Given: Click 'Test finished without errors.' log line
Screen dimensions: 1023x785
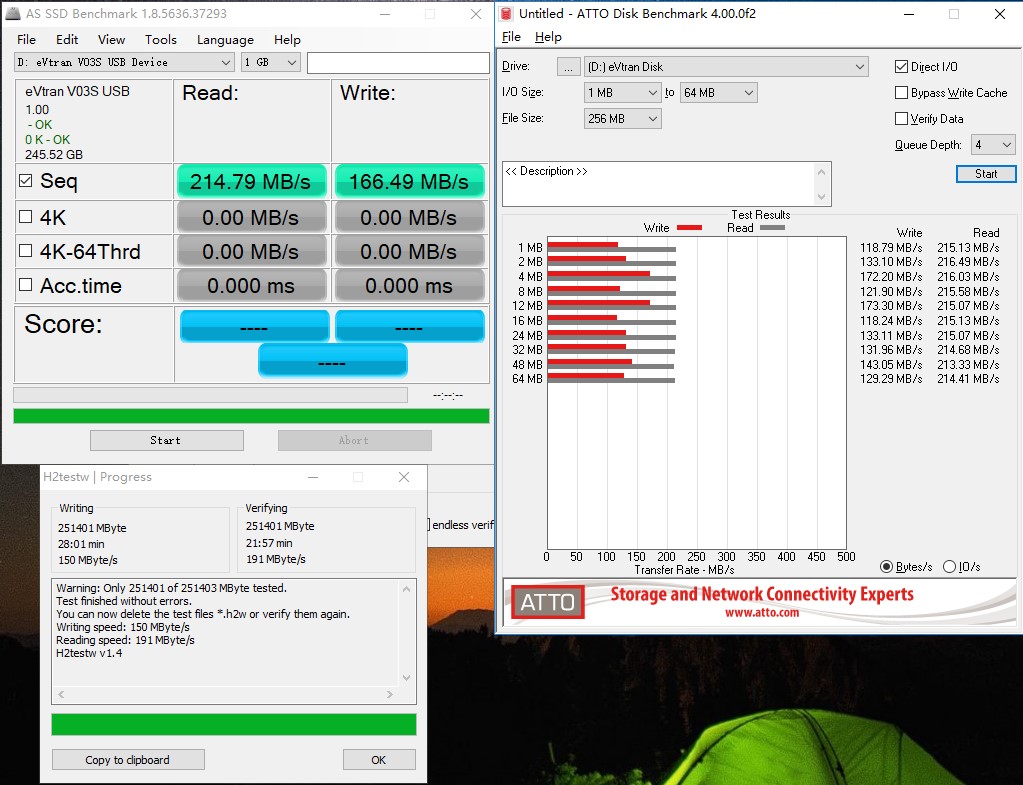Looking at the screenshot, I should coord(124,601).
